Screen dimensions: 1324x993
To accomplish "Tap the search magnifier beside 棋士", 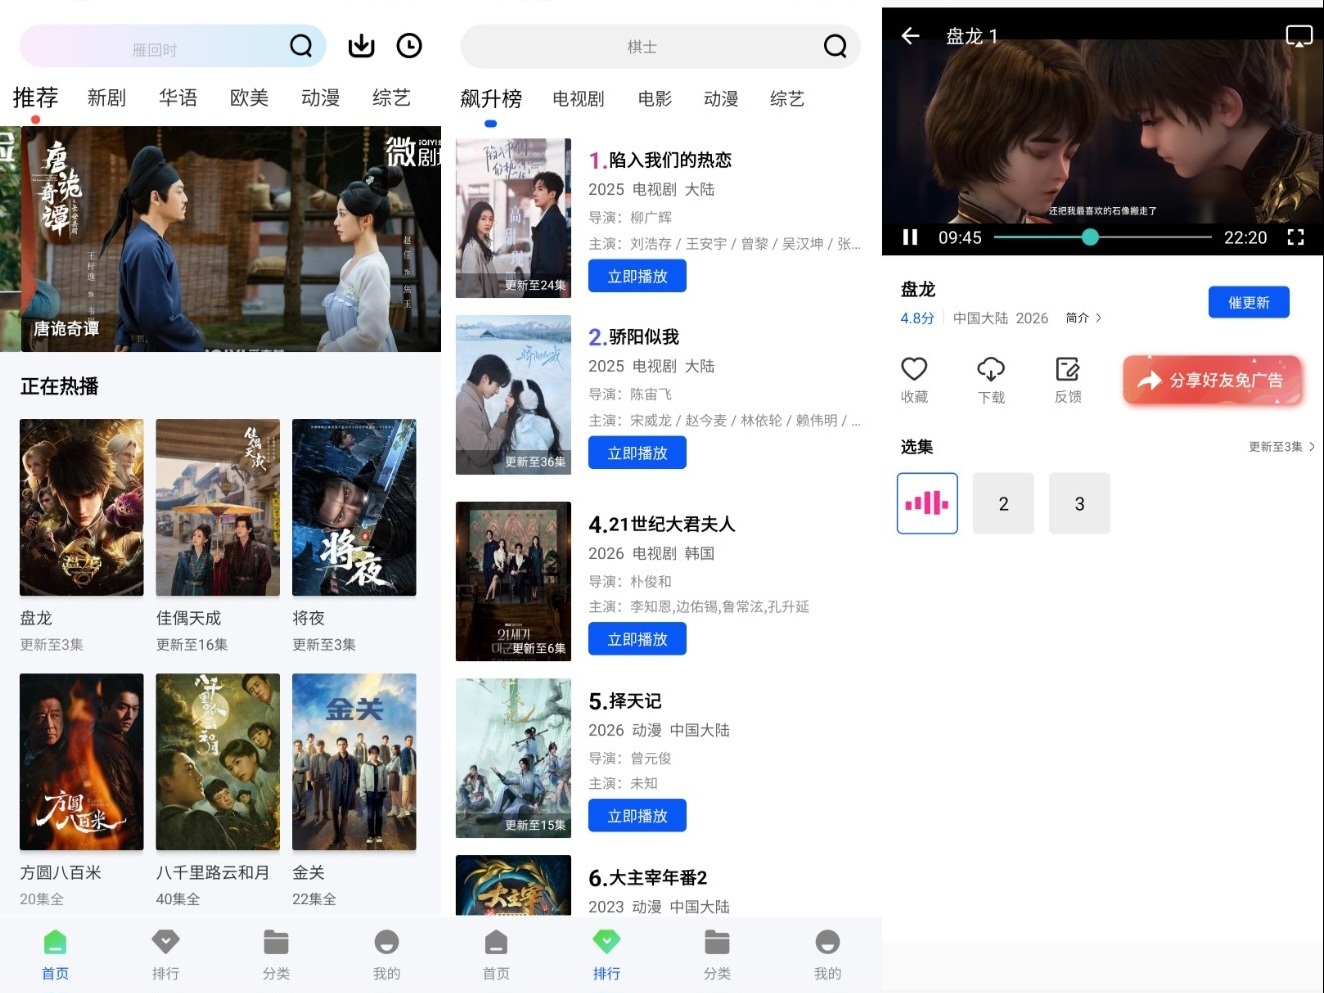I will point(835,46).
